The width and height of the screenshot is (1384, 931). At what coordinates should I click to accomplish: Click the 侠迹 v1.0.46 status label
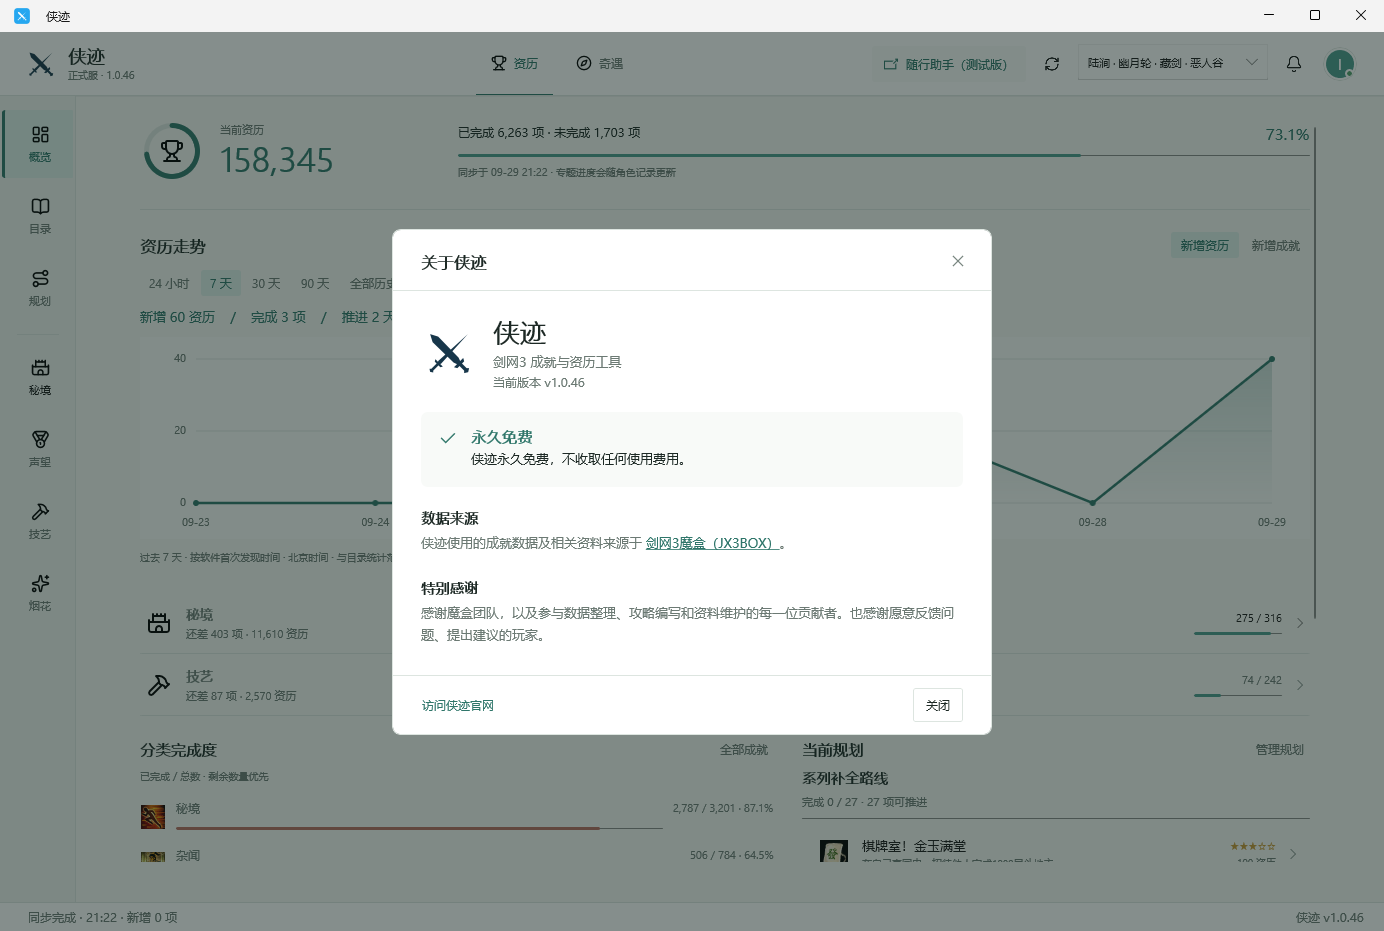click(1329, 917)
